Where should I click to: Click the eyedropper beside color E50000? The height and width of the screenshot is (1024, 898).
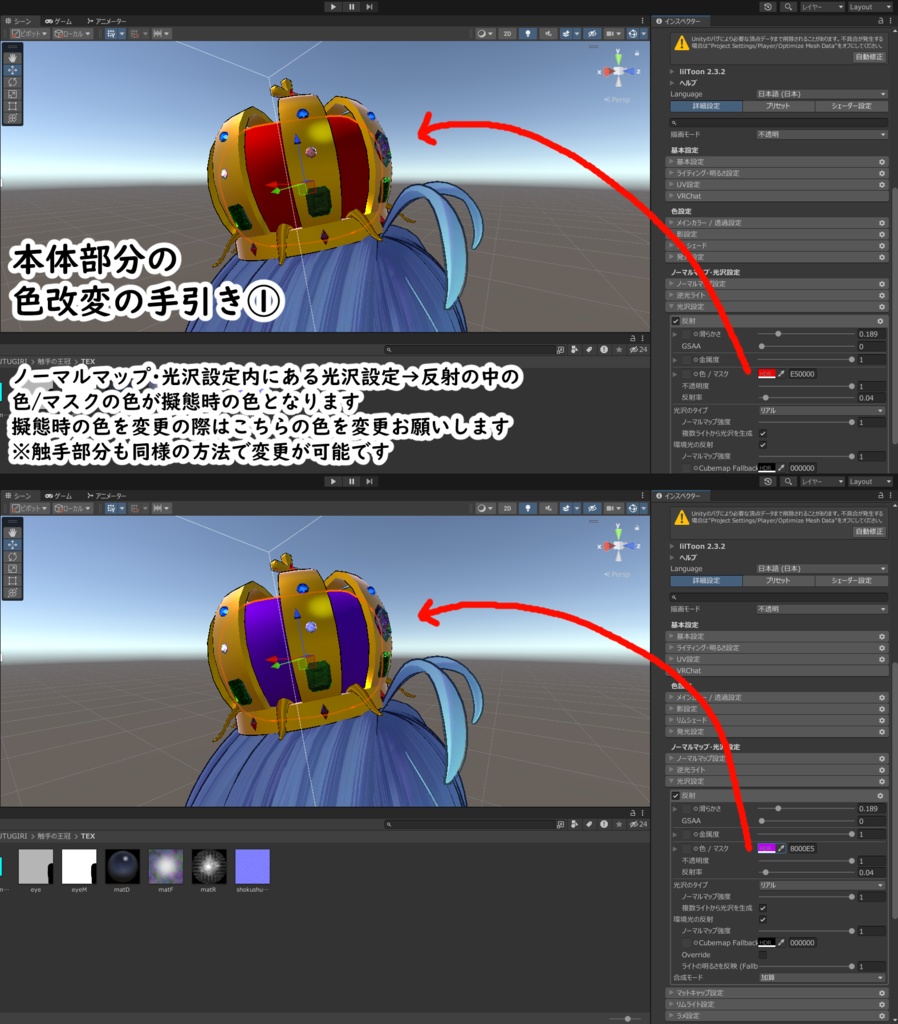point(781,374)
